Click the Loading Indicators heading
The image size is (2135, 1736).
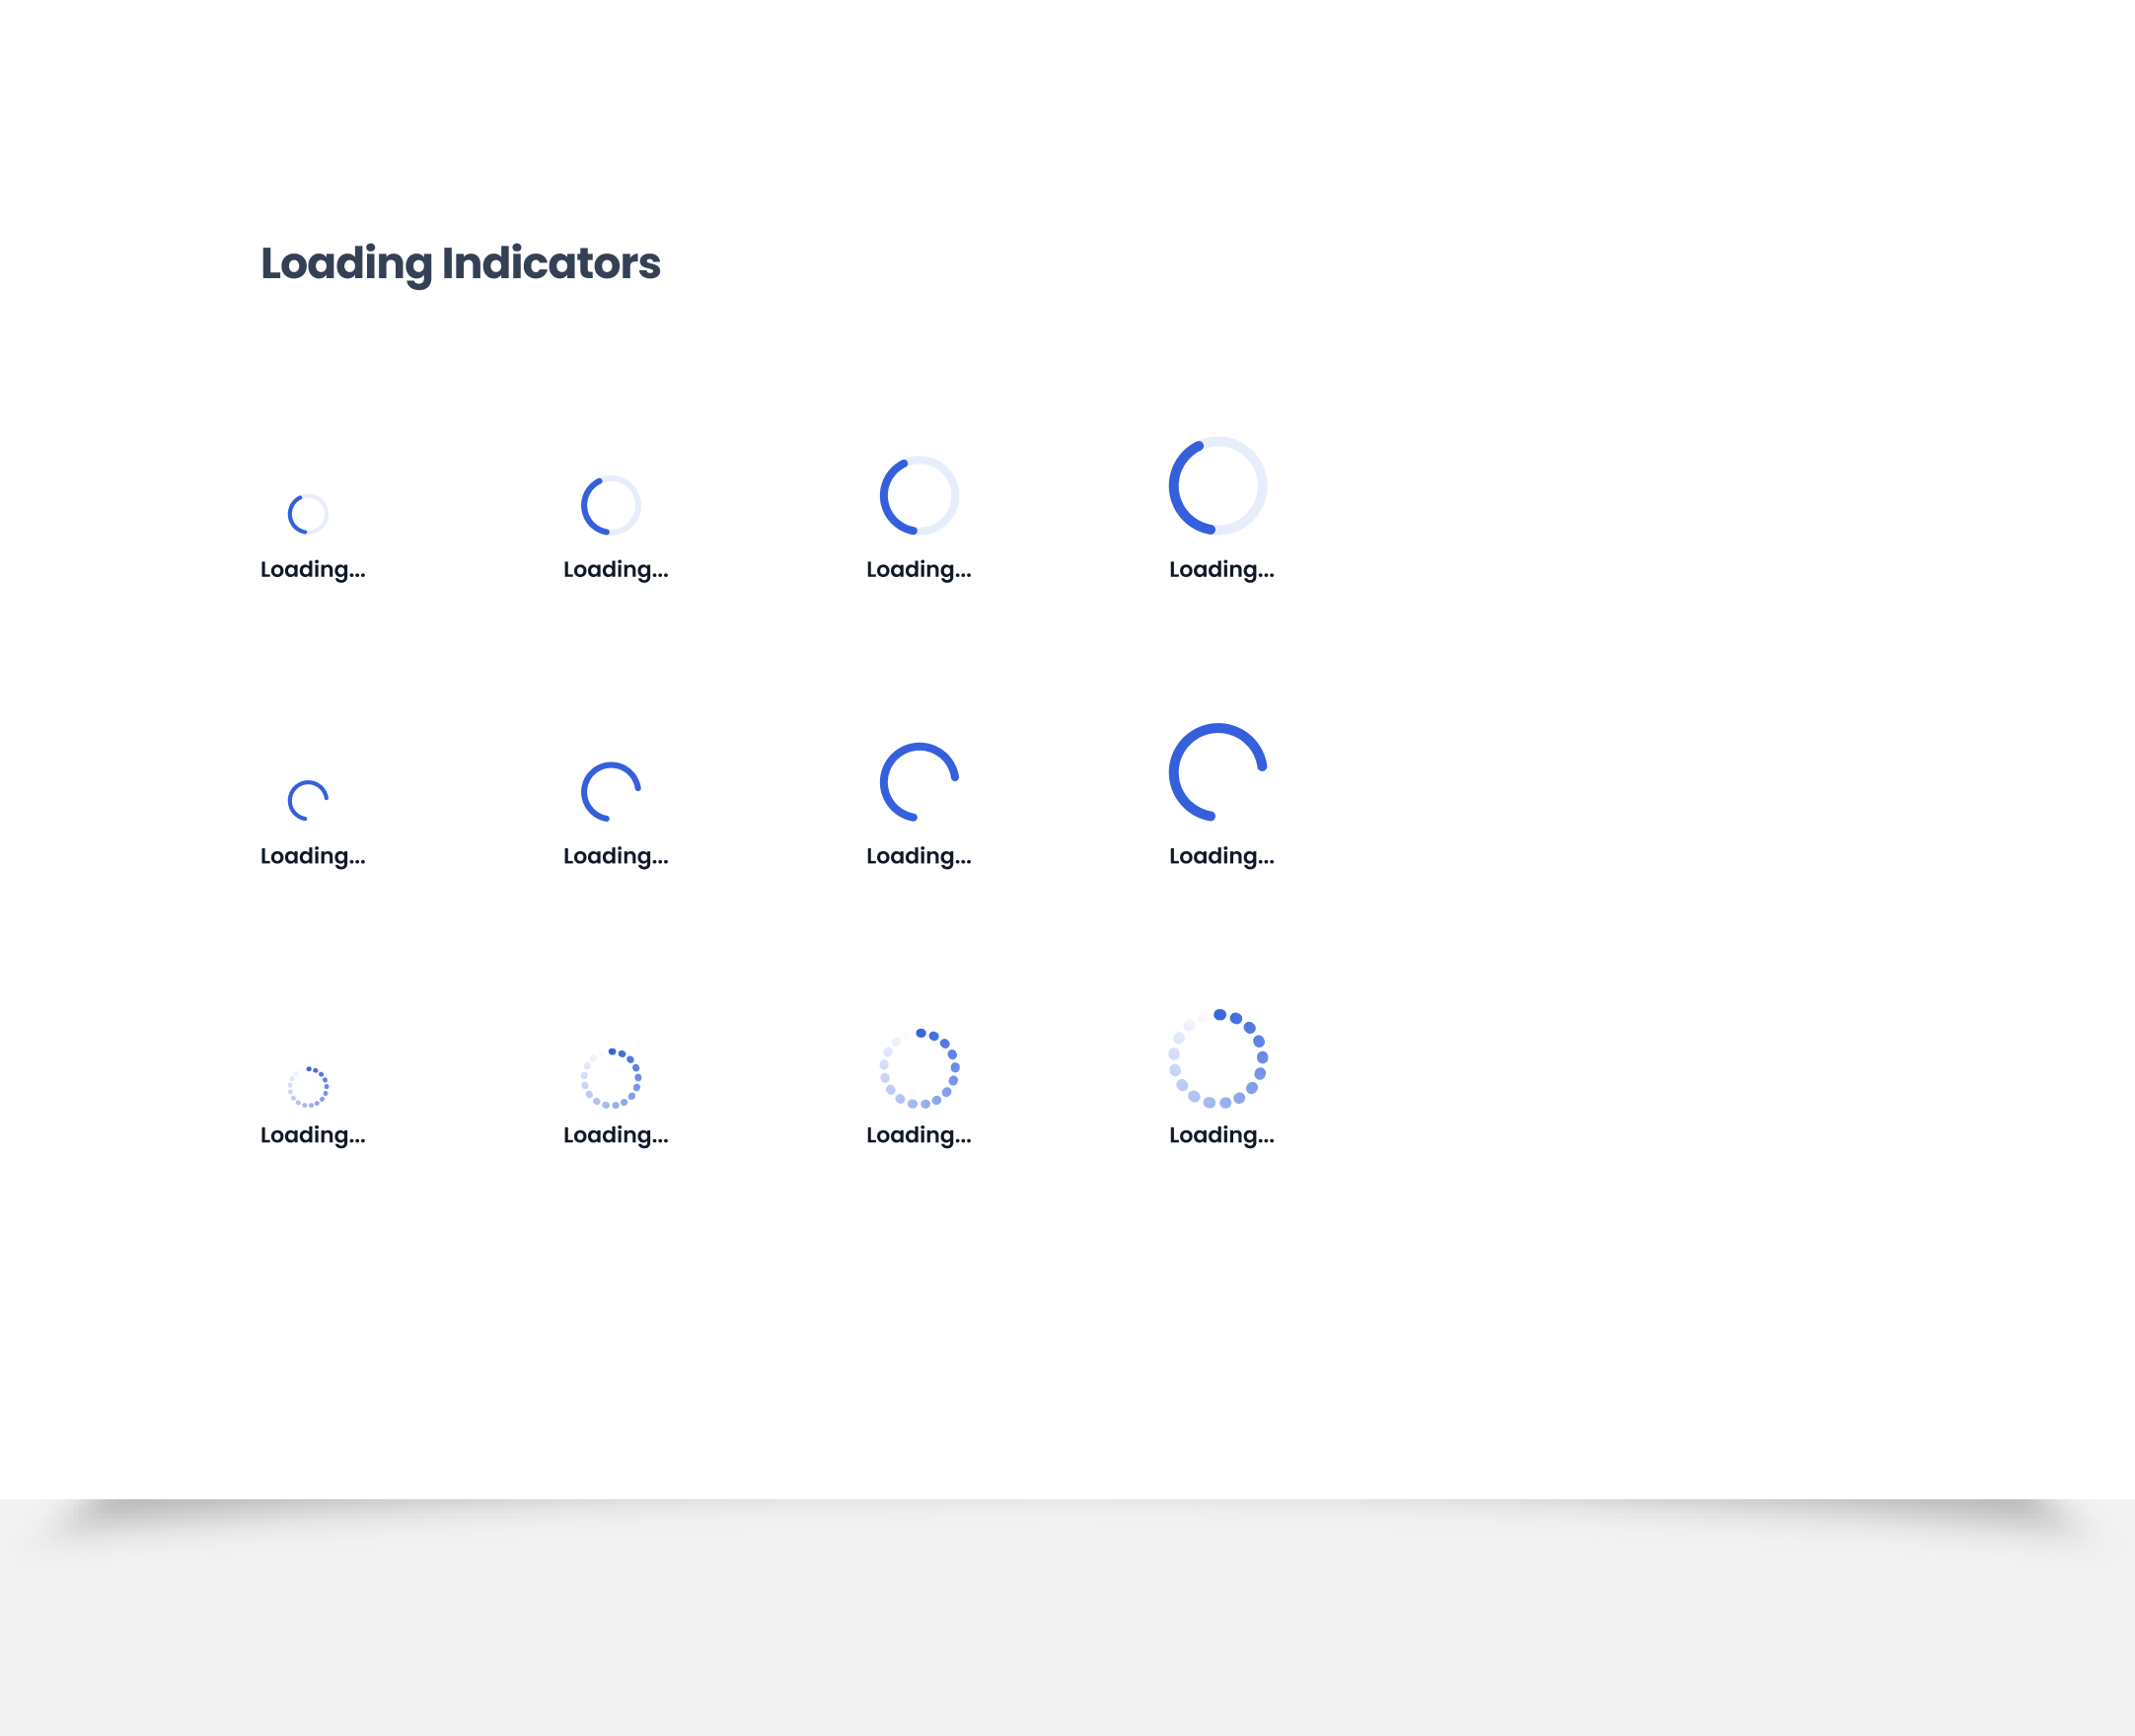[460, 263]
